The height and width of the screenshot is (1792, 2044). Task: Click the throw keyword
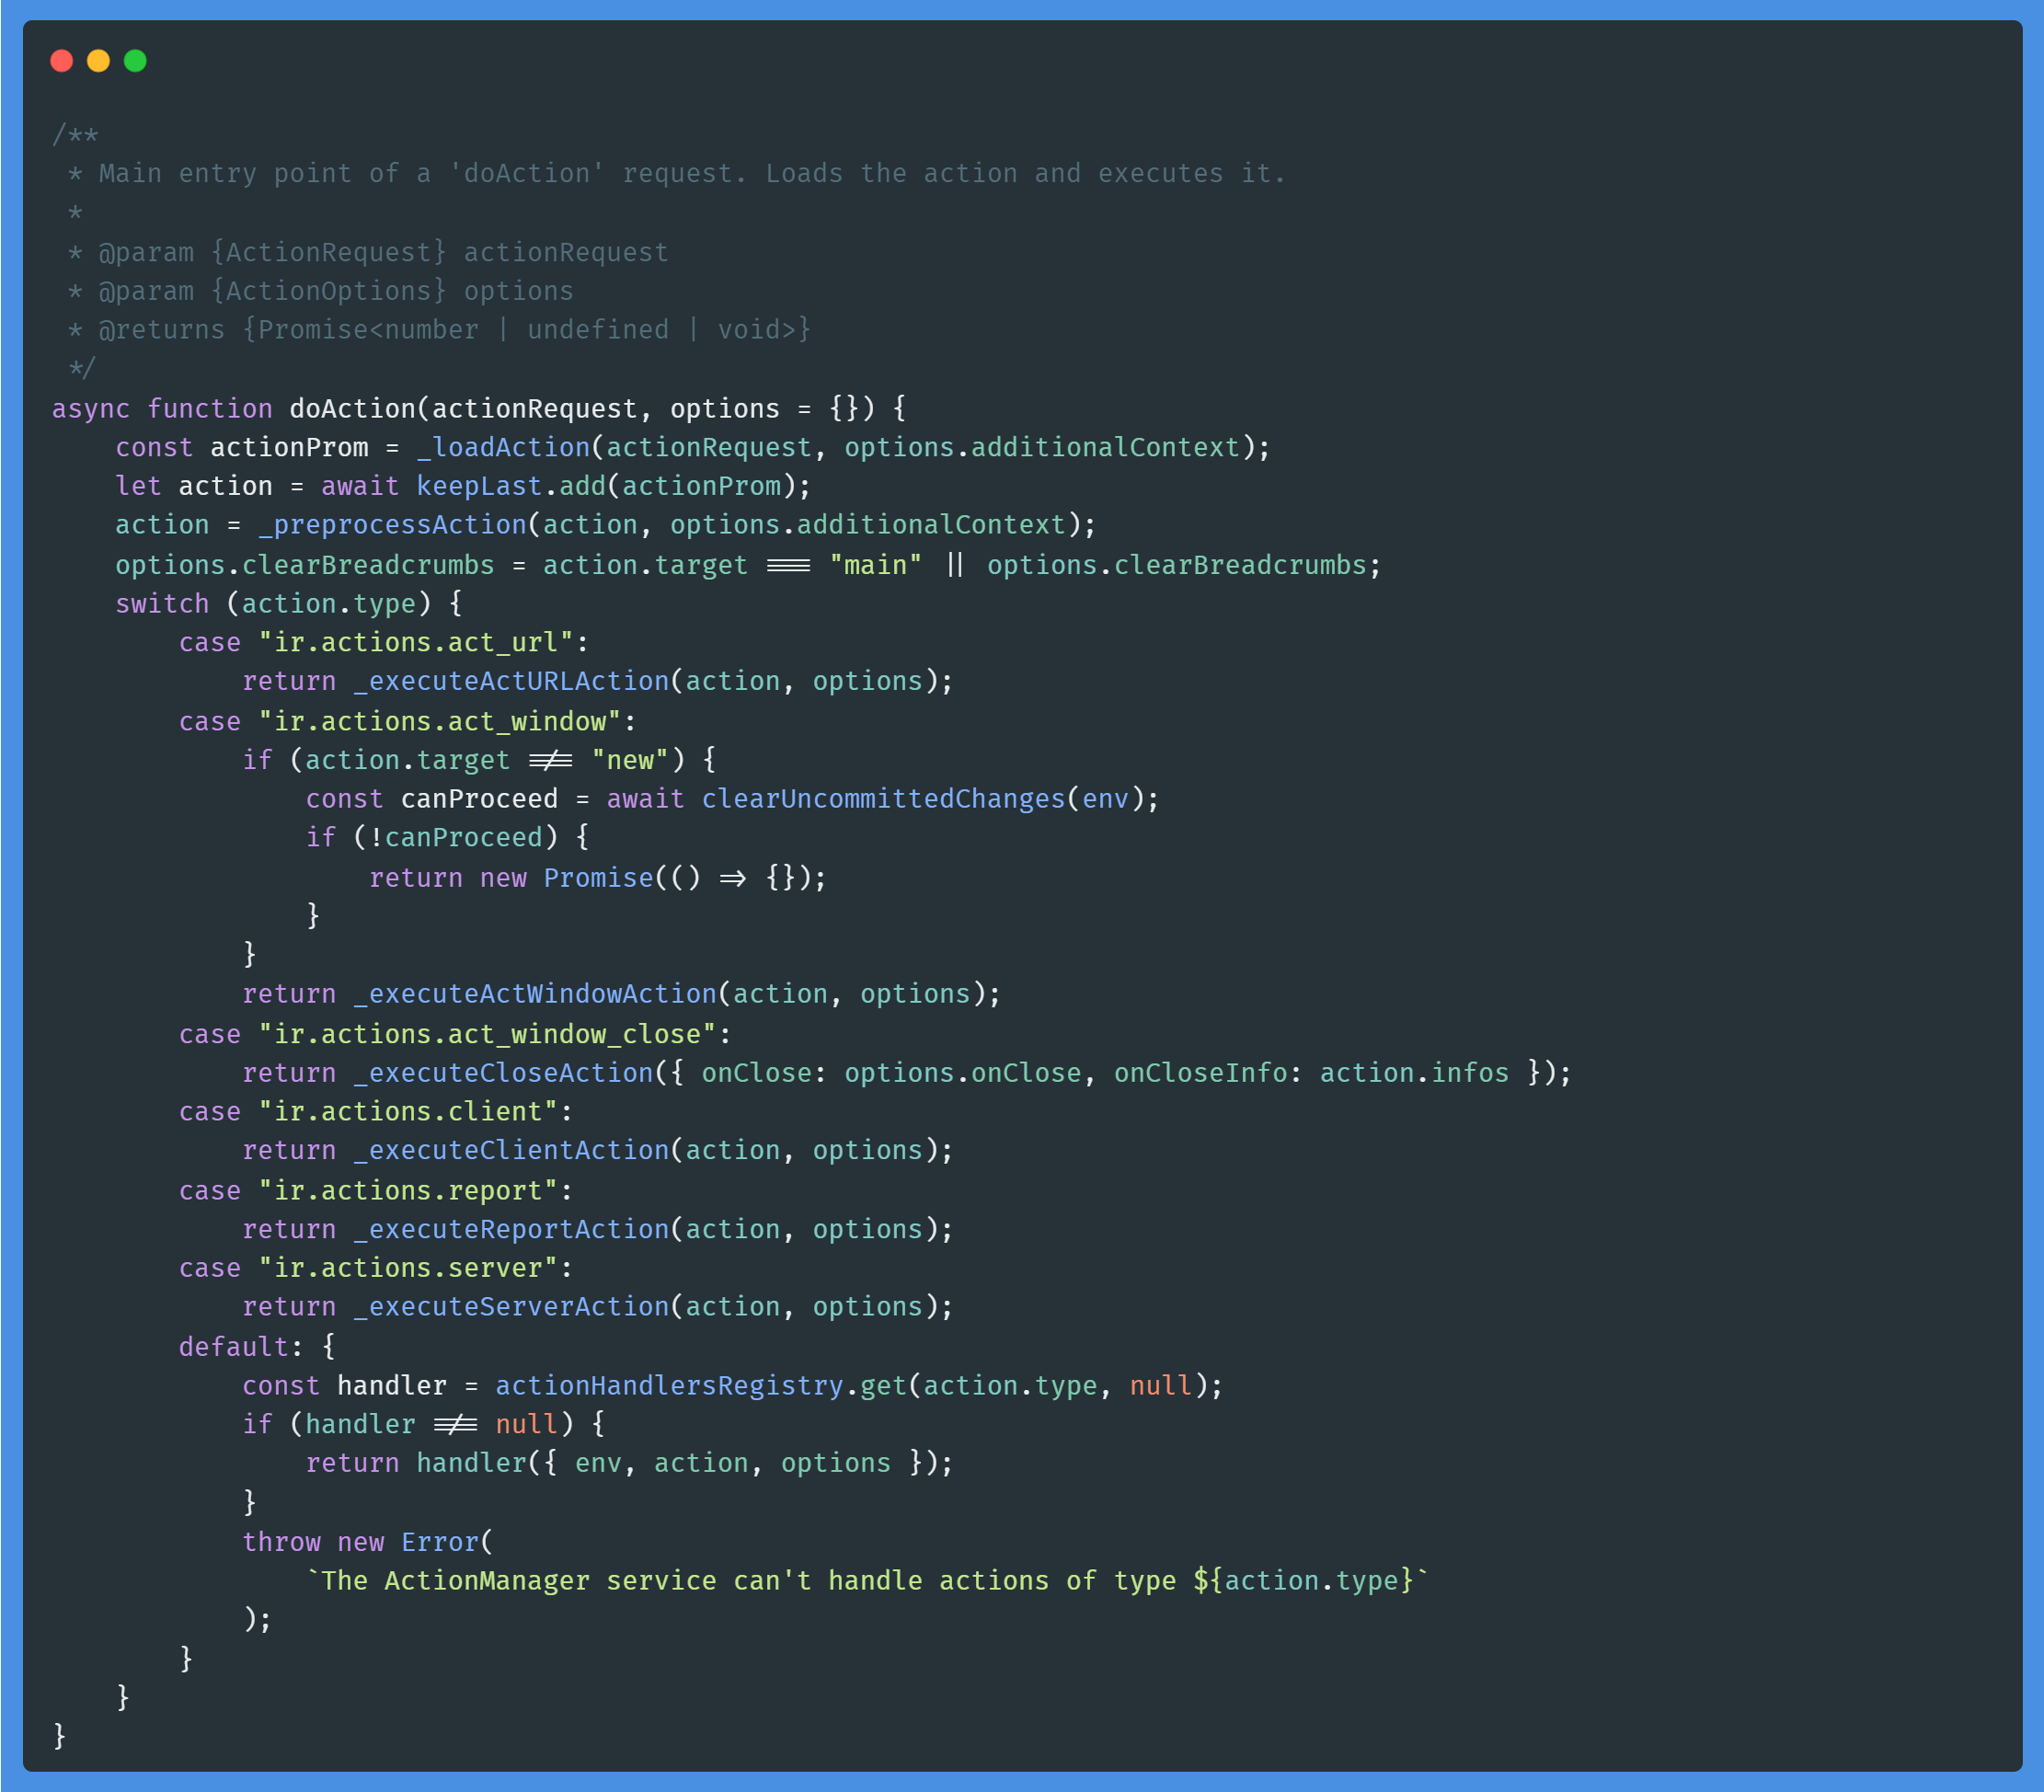click(281, 1542)
